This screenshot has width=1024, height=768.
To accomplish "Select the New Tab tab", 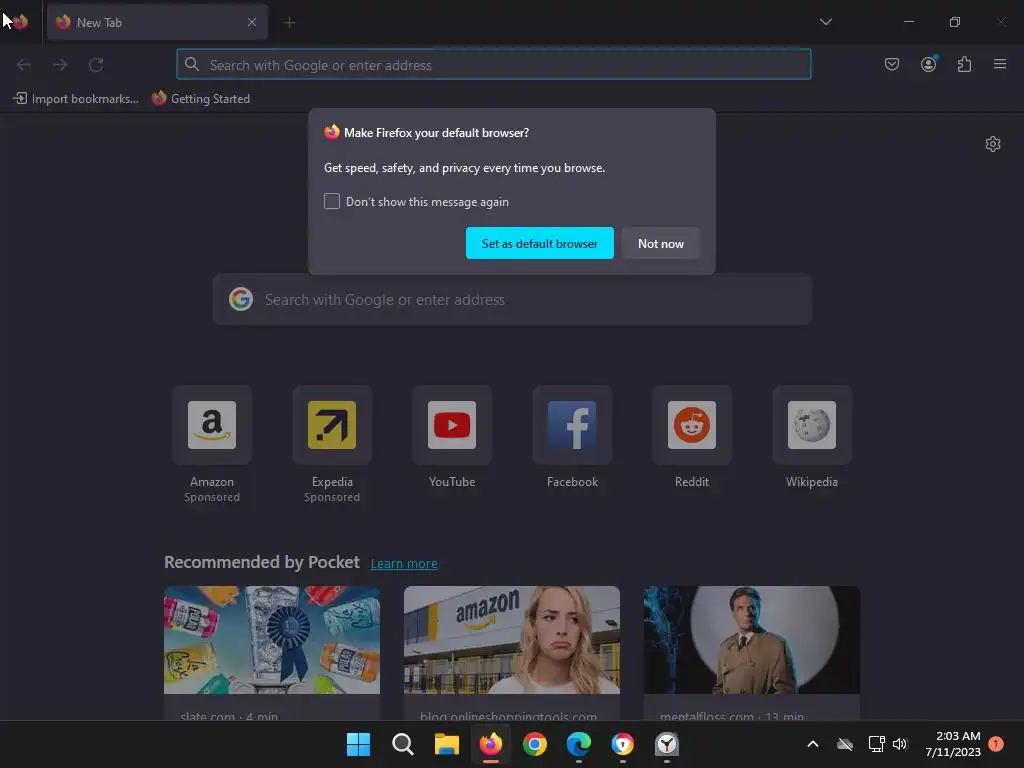I will [157, 22].
